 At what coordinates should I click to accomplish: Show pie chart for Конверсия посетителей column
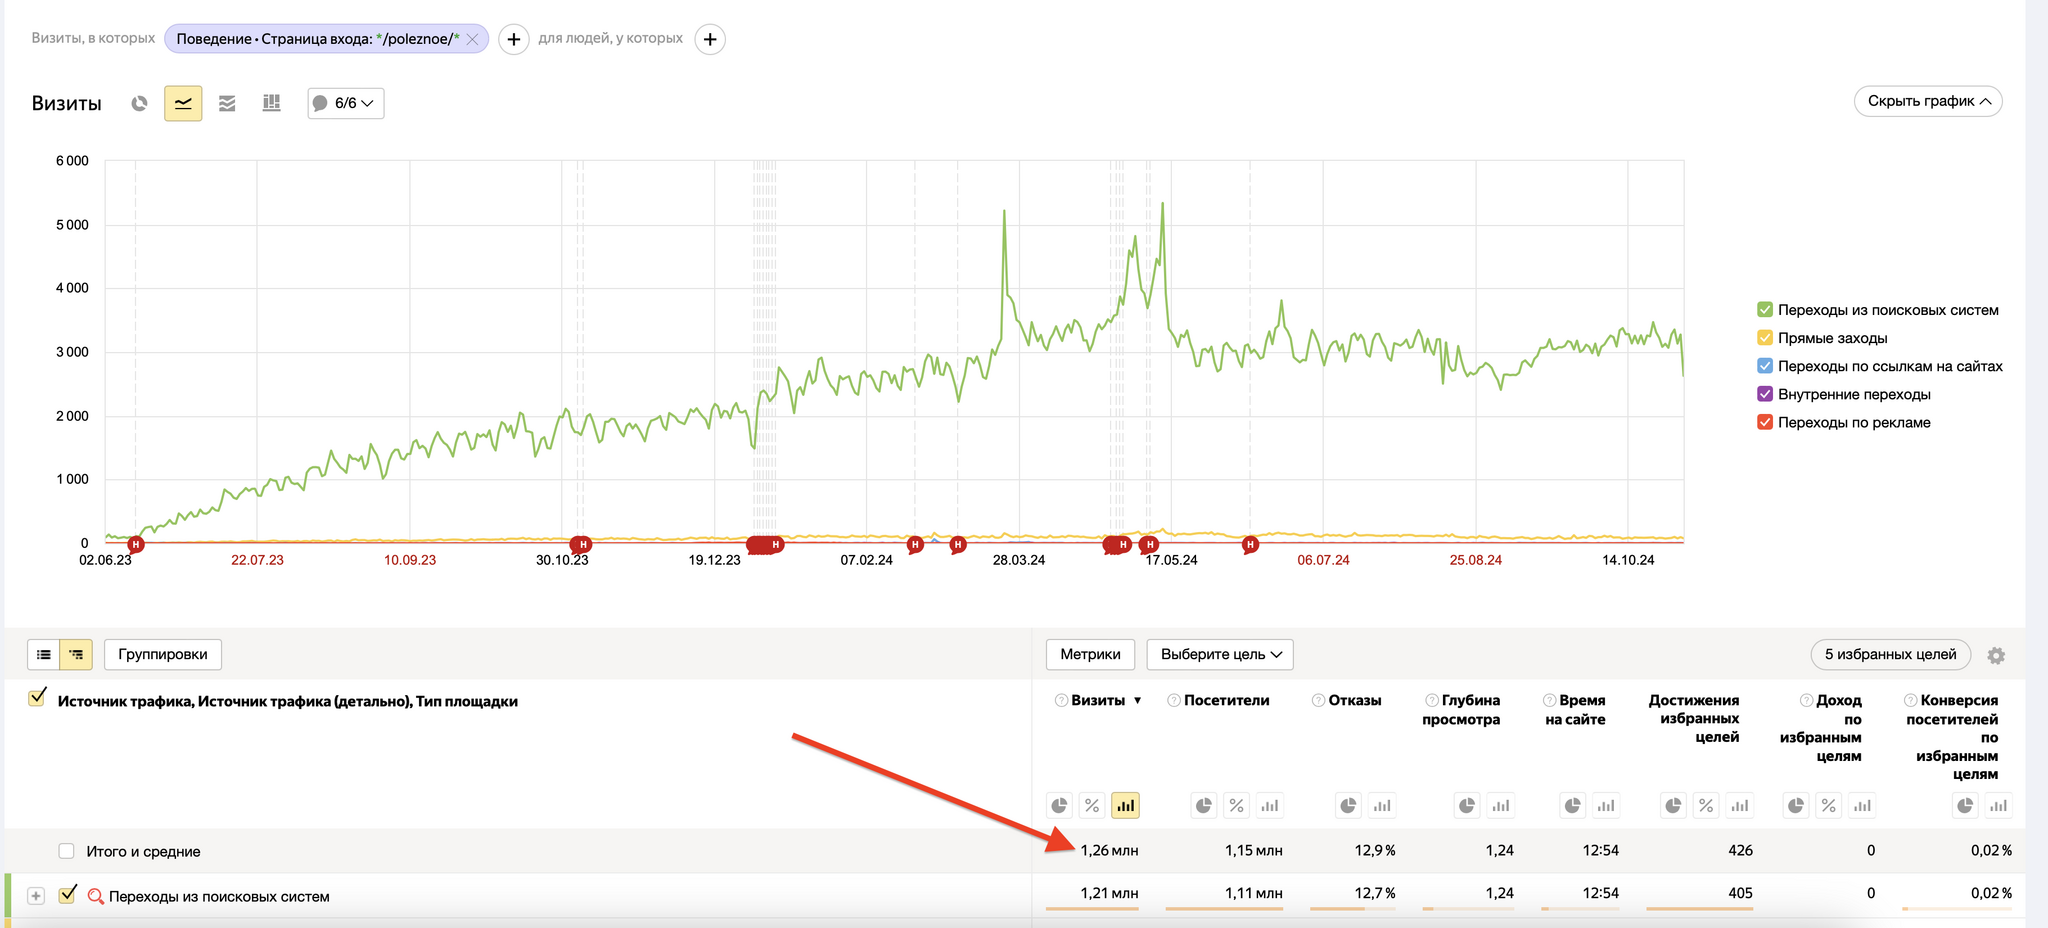[x=1965, y=805]
